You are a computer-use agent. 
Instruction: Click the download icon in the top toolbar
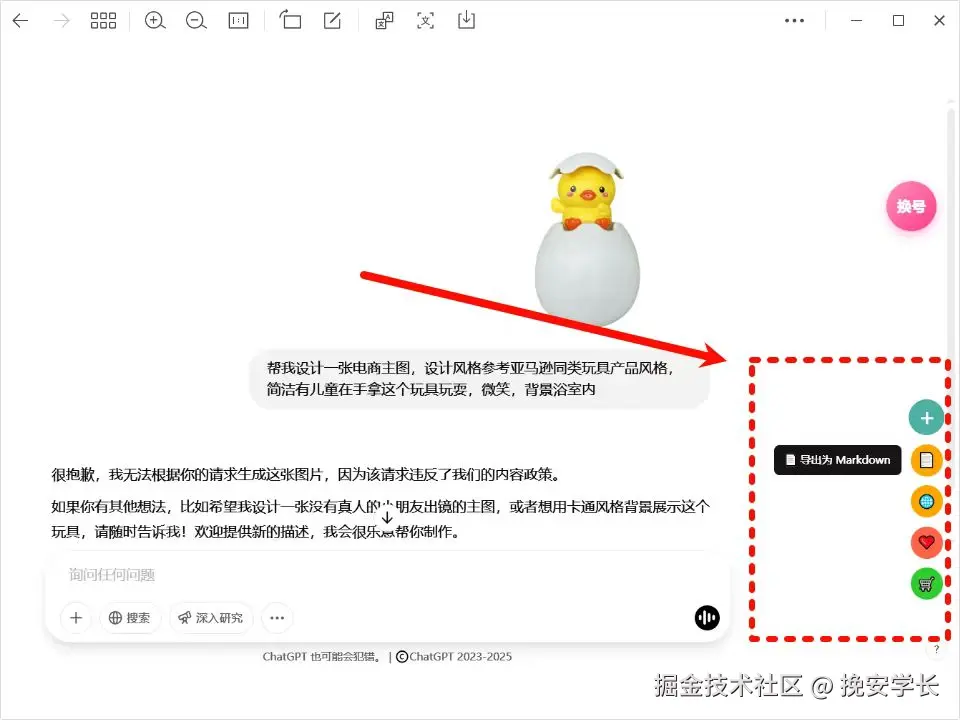coord(466,20)
